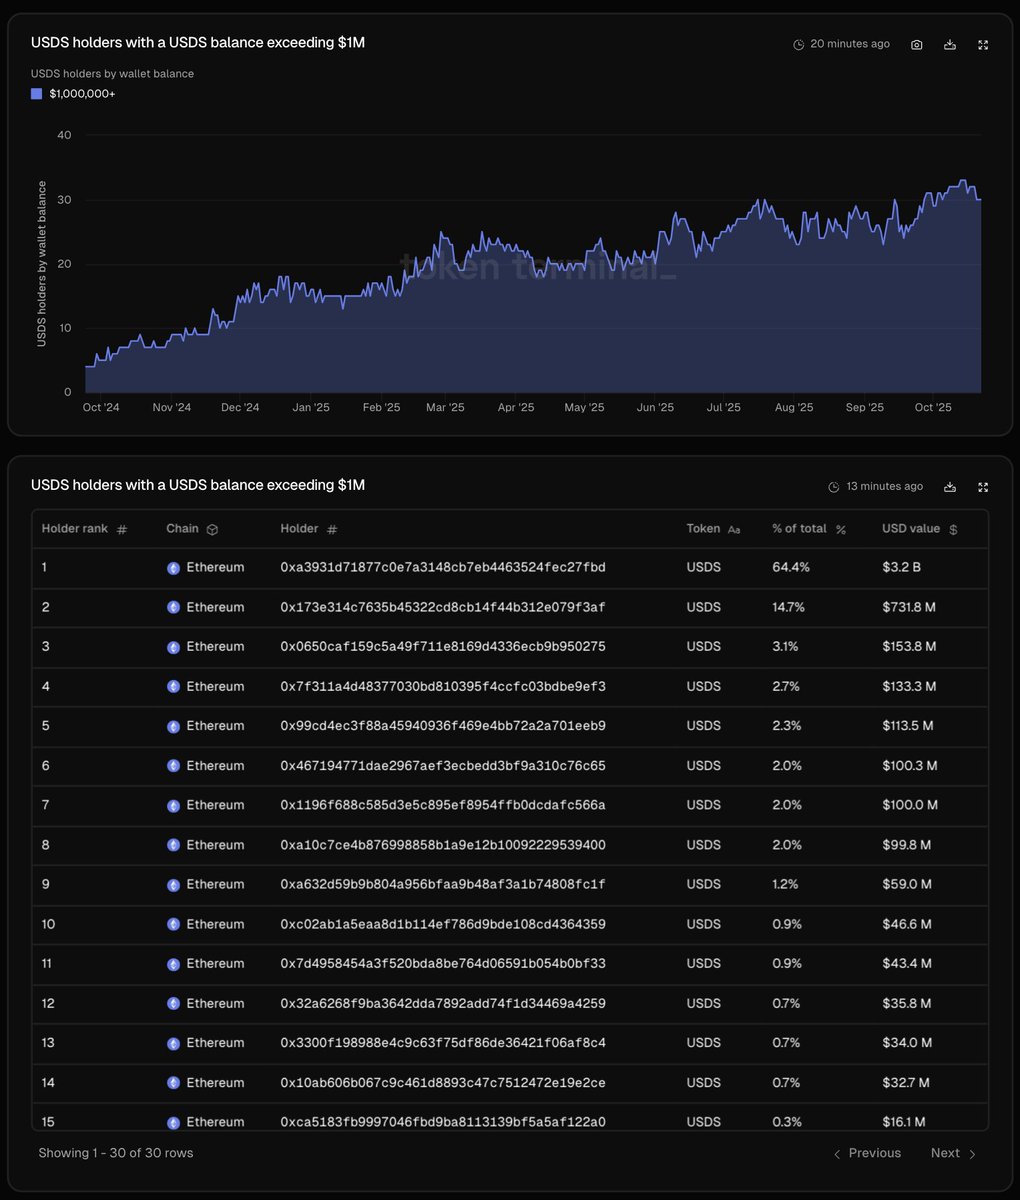This screenshot has width=1020, height=1200.
Task: Sort by Holder rank column header
Action: [84, 529]
